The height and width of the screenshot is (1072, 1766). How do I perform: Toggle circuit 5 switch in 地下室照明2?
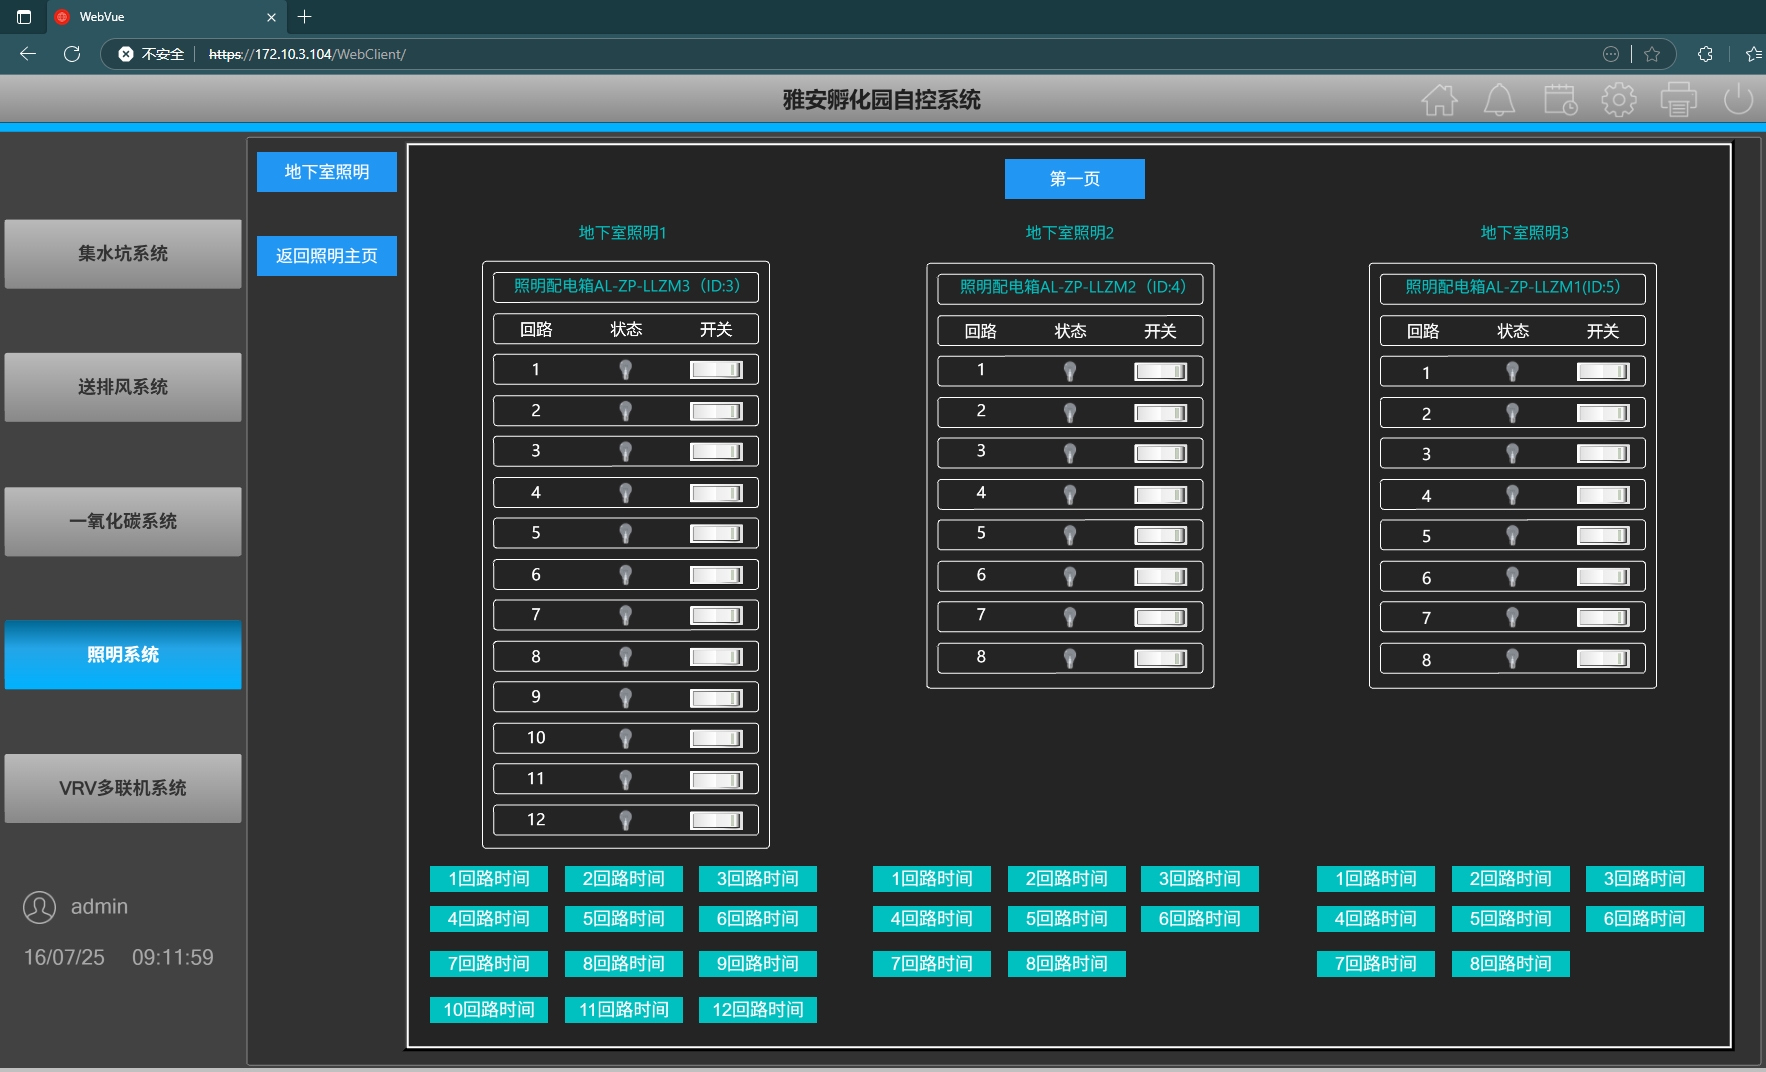1160,535
